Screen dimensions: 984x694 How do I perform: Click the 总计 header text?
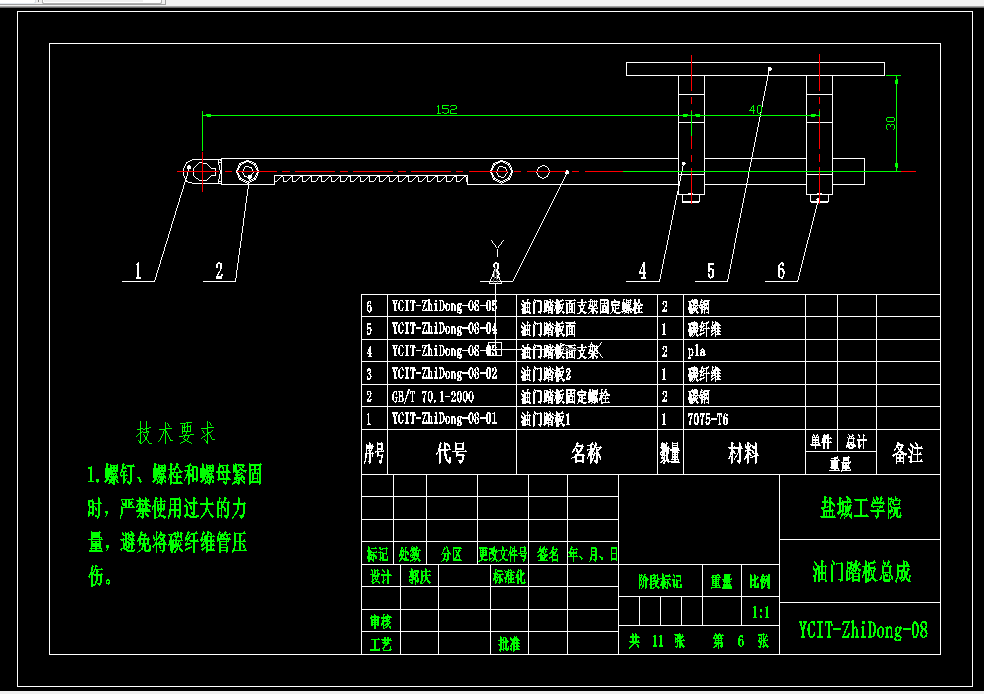pos(856,442)
